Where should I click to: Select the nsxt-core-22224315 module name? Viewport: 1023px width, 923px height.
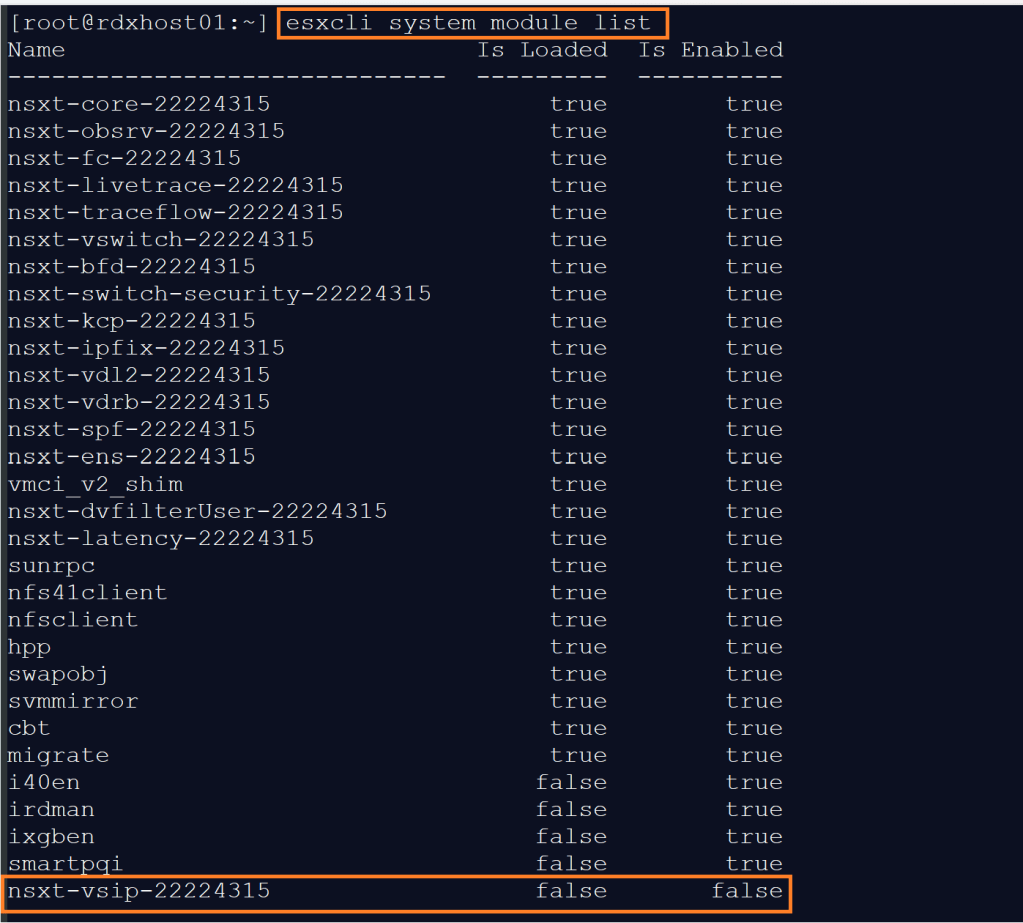pos(138,104)
